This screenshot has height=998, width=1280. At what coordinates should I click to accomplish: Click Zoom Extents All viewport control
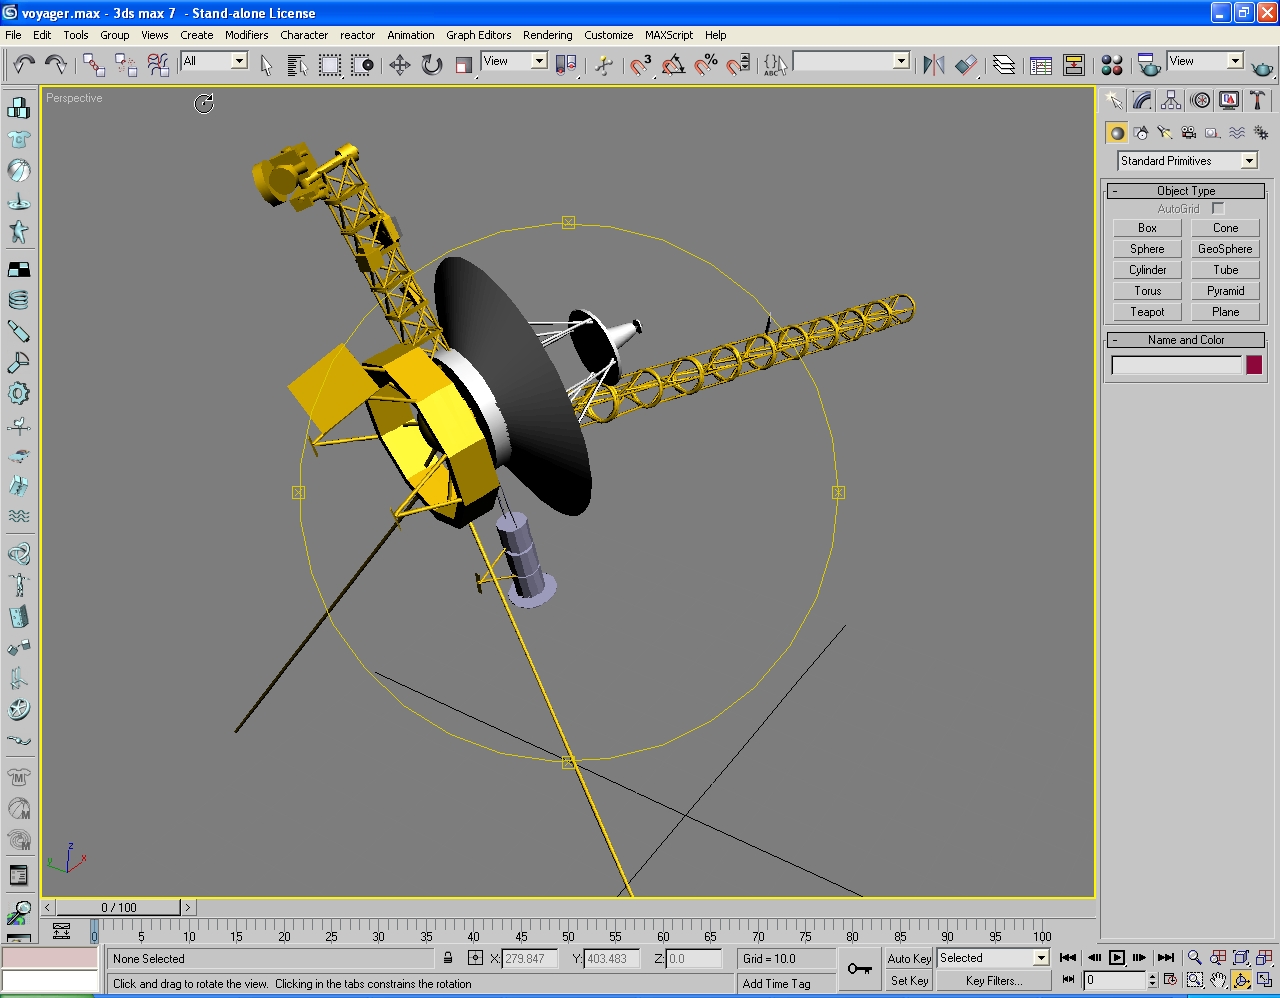coord(1264,958)
